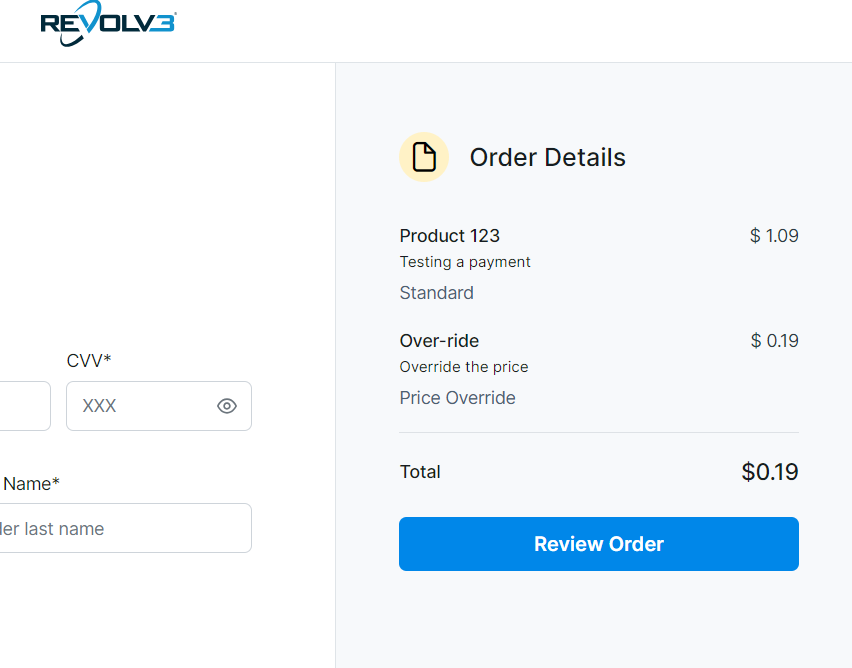This screenshot has width=852, height=668.
Task: Toggle CVV visibility with the eye icon
Action: point(226,406)
